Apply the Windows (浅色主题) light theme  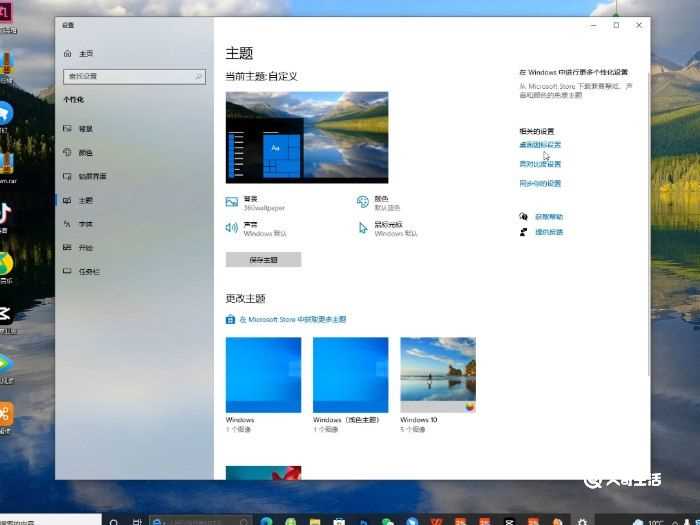(350, 374)
